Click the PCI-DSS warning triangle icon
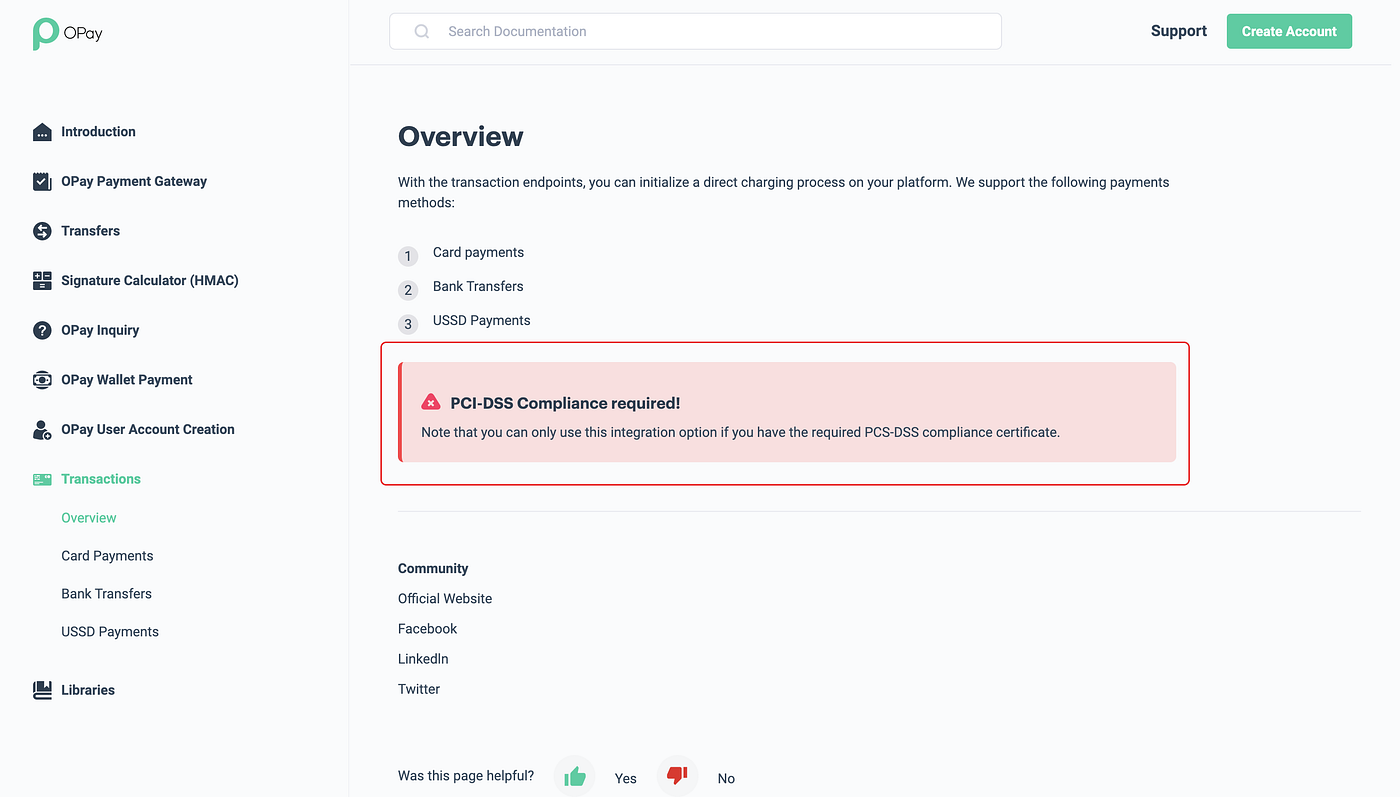 (431, 402)
